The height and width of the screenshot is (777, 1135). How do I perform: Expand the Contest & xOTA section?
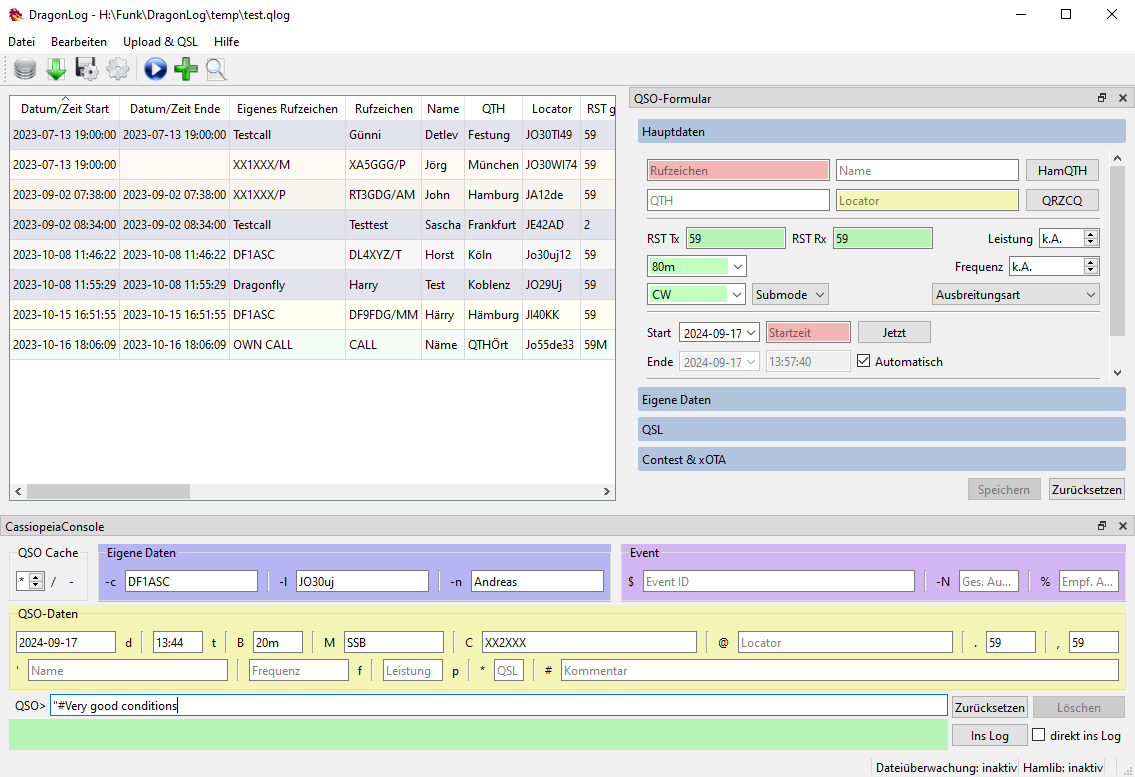[x=880, y=459]
